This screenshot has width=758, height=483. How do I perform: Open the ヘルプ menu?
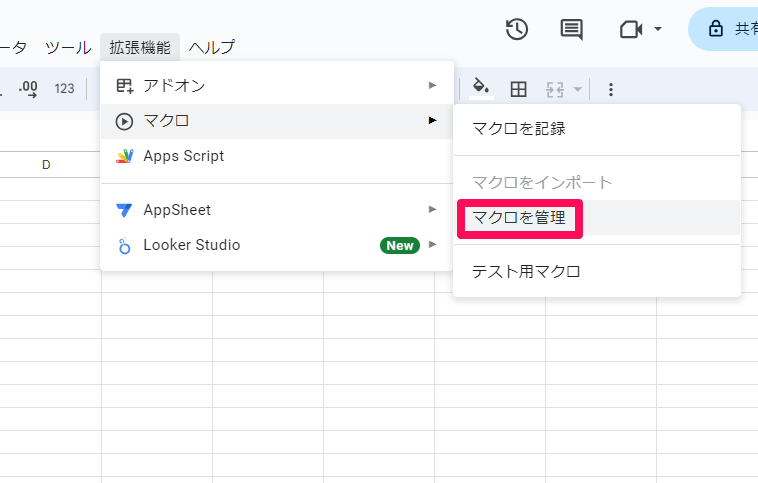click(x=211, y=47)
